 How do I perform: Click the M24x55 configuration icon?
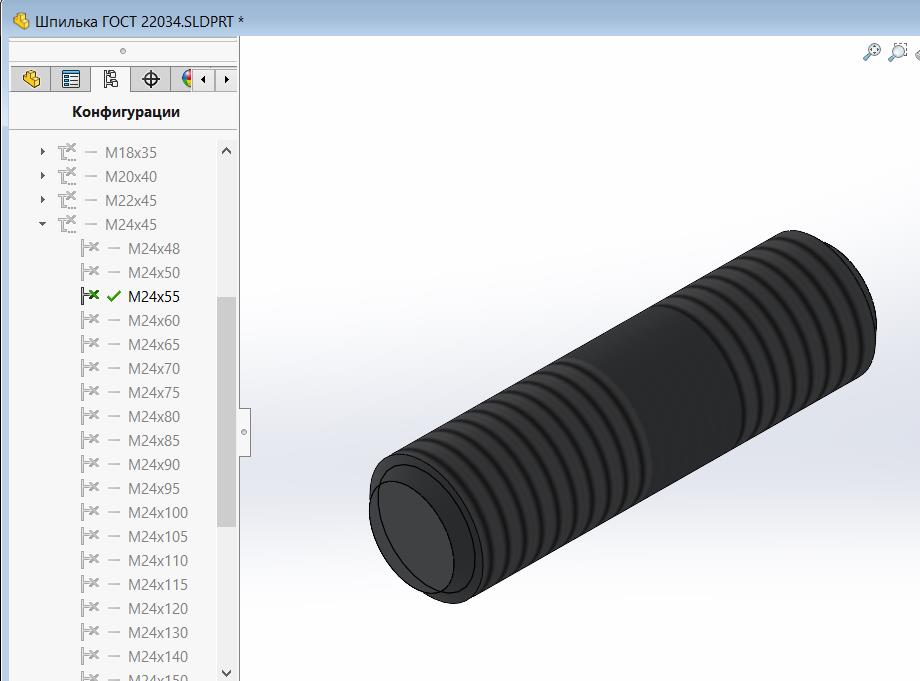click(90, 296)
